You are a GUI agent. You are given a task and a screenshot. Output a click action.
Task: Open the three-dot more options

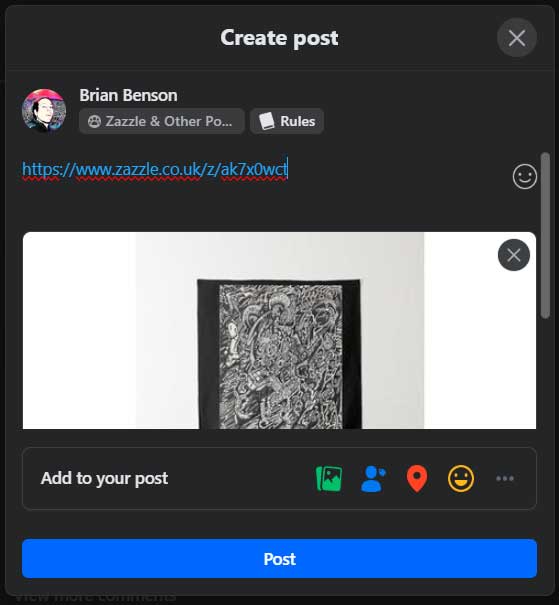click(505, 478)
